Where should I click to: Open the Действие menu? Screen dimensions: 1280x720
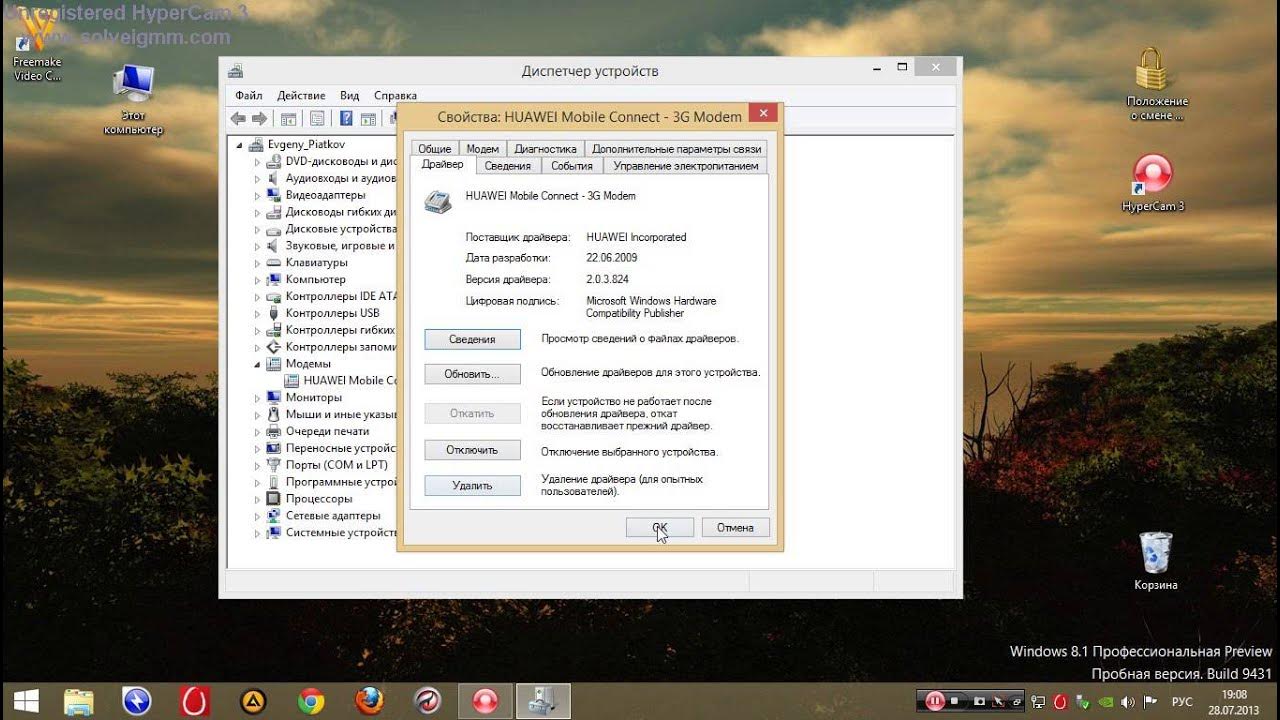click(x=301, y=96)
